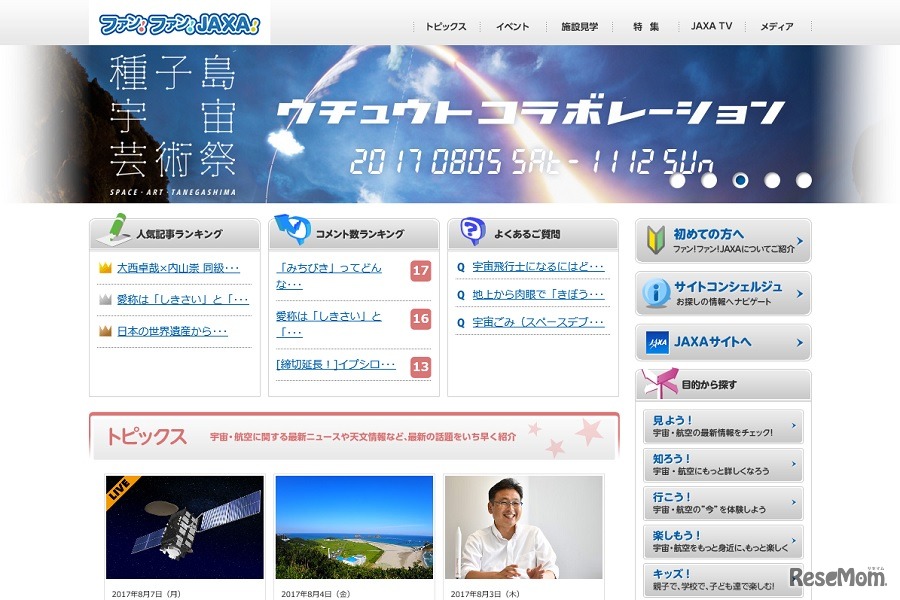900x600 pixels.
Task: Click the date text 2017年8月7日（月）
Action: [x=146, y=594]
